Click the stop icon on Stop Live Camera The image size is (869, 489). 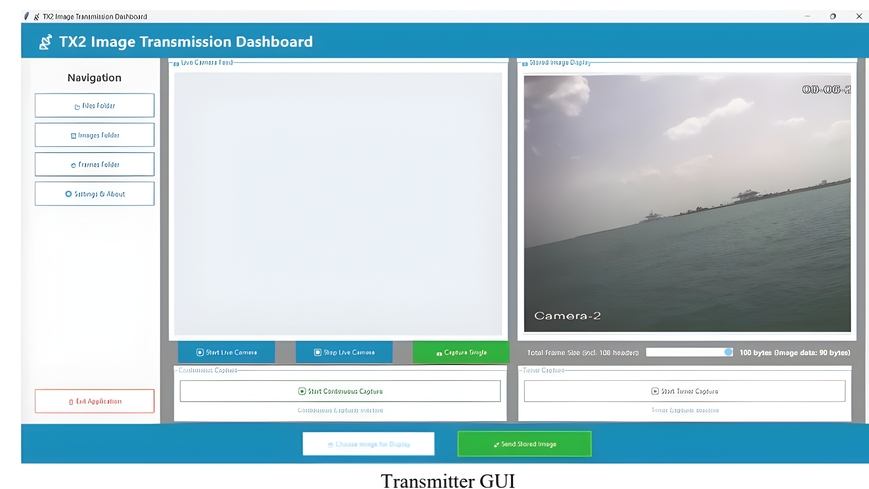click(318, 352)
